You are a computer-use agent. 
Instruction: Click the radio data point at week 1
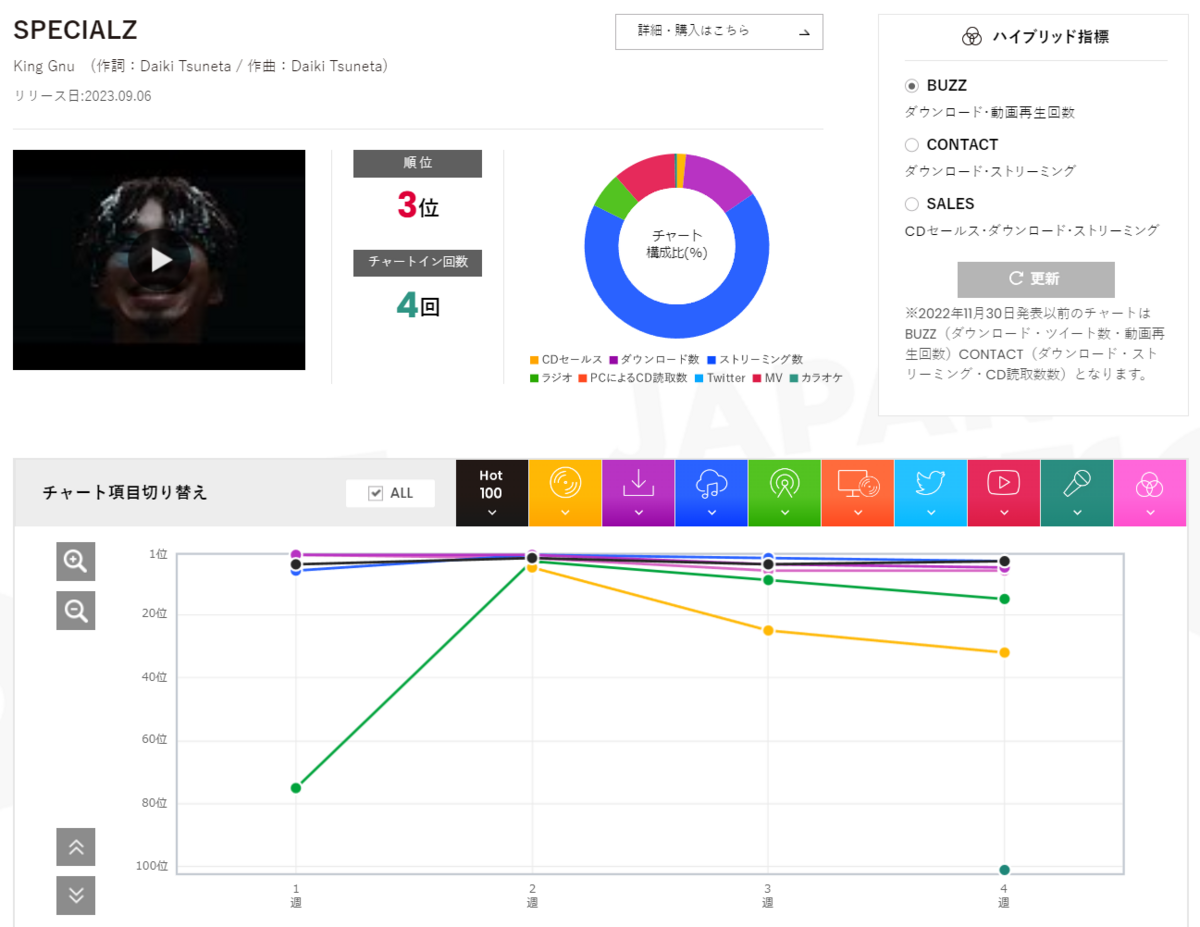296,788
